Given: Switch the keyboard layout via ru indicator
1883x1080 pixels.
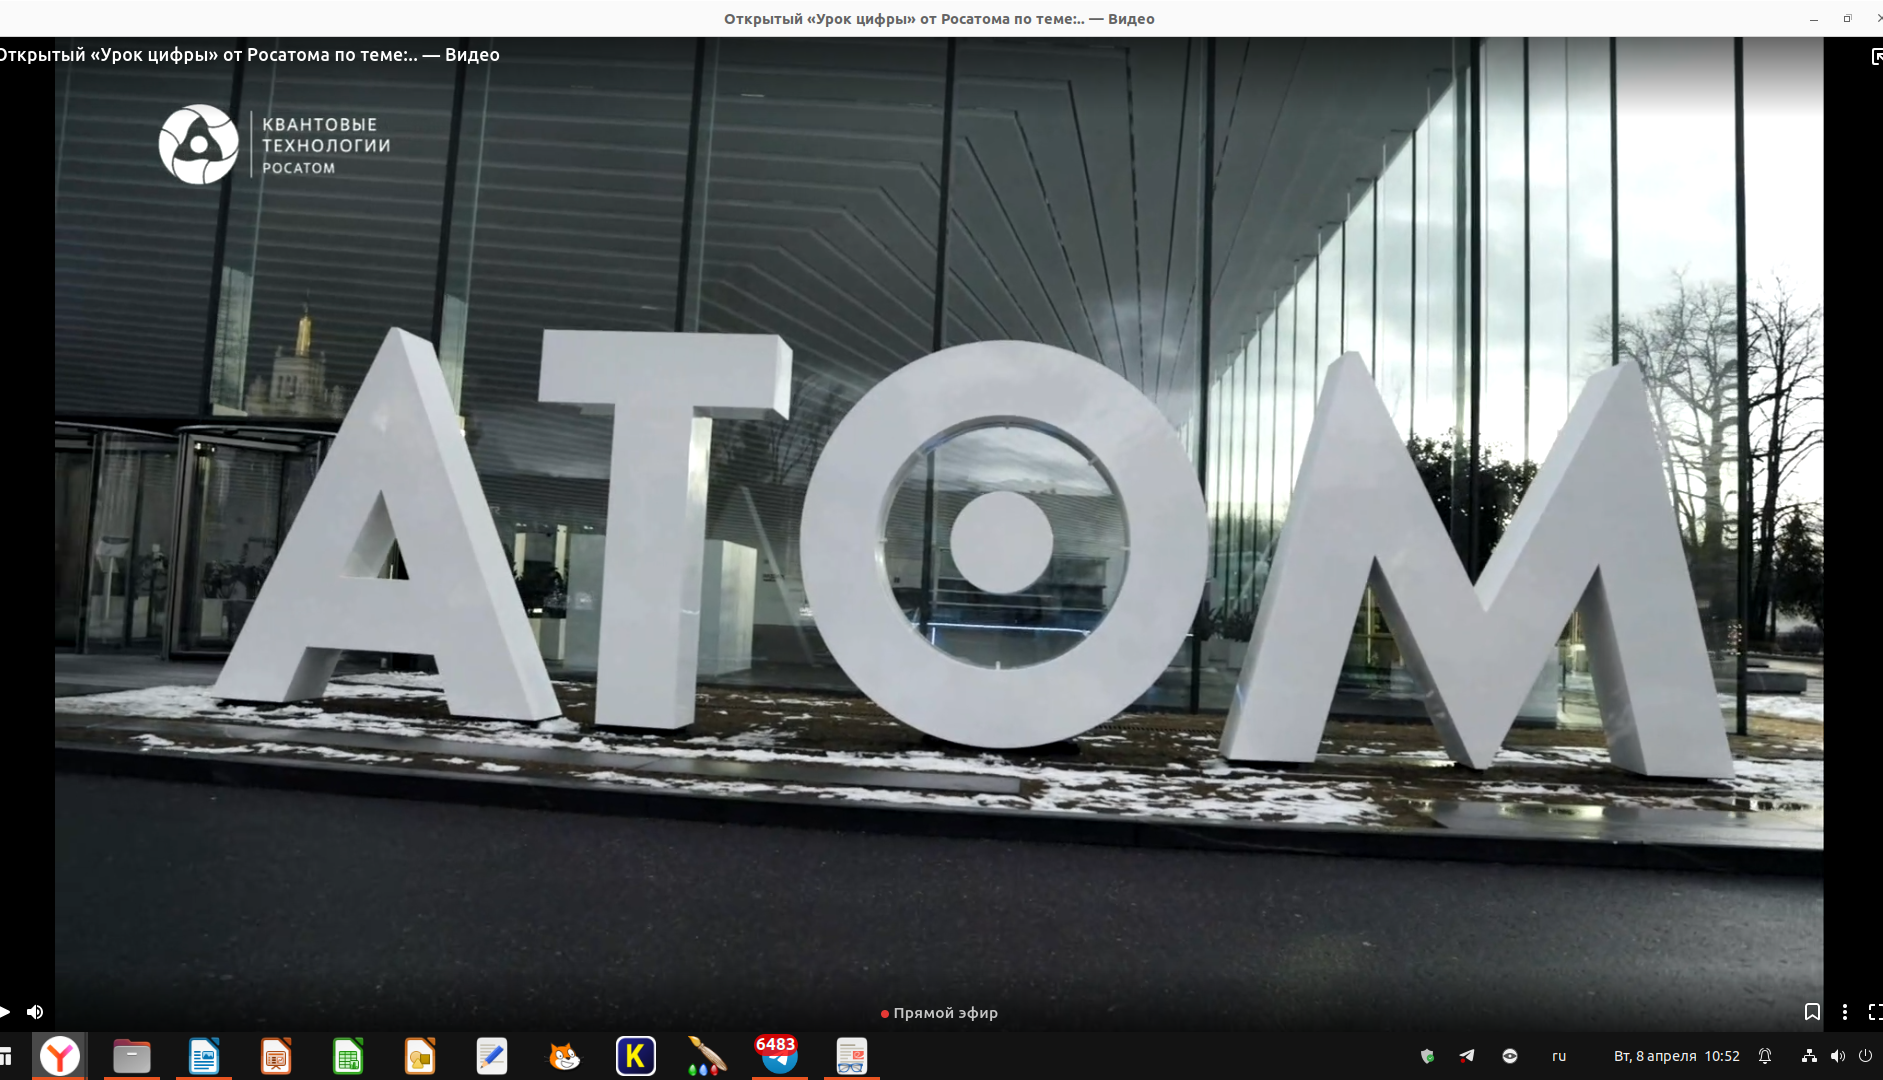Looking at the screenshot, I should [1559, 1056].
